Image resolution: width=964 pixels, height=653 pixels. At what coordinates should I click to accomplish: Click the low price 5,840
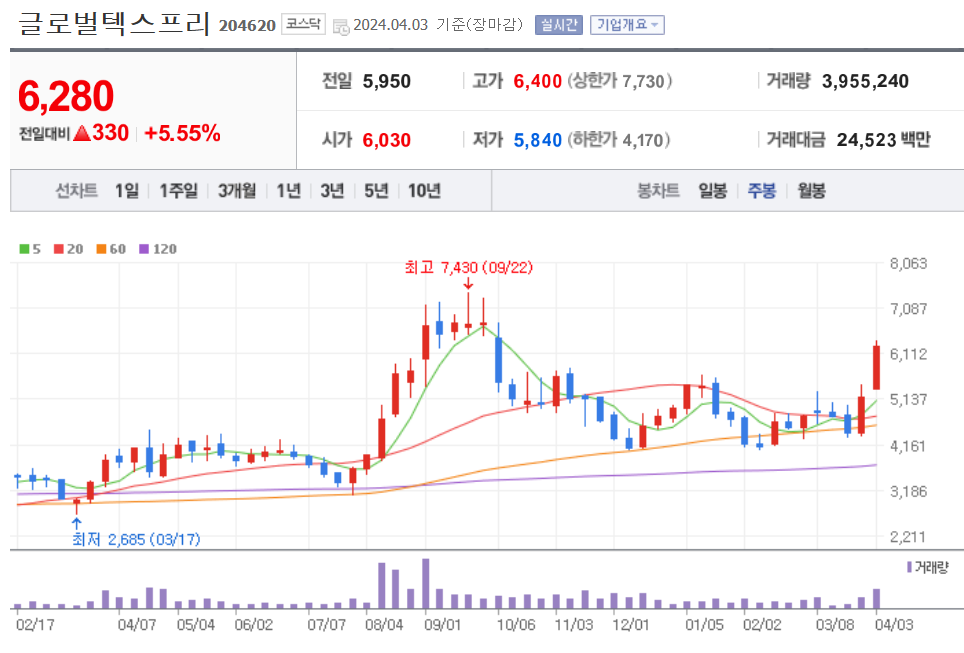537,140
